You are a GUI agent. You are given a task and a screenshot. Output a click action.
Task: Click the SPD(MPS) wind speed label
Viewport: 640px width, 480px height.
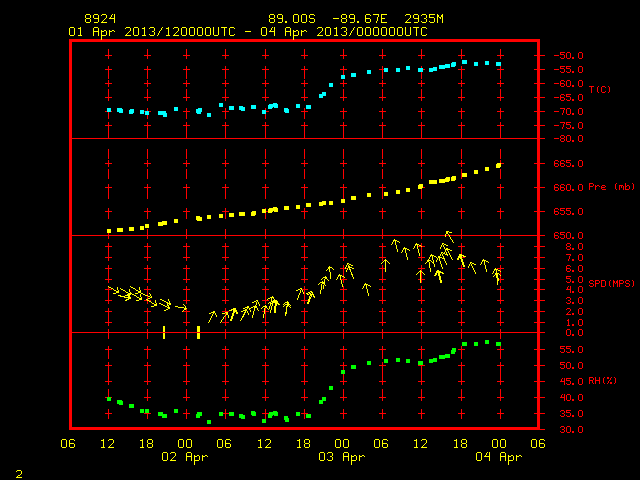point(611,283)
